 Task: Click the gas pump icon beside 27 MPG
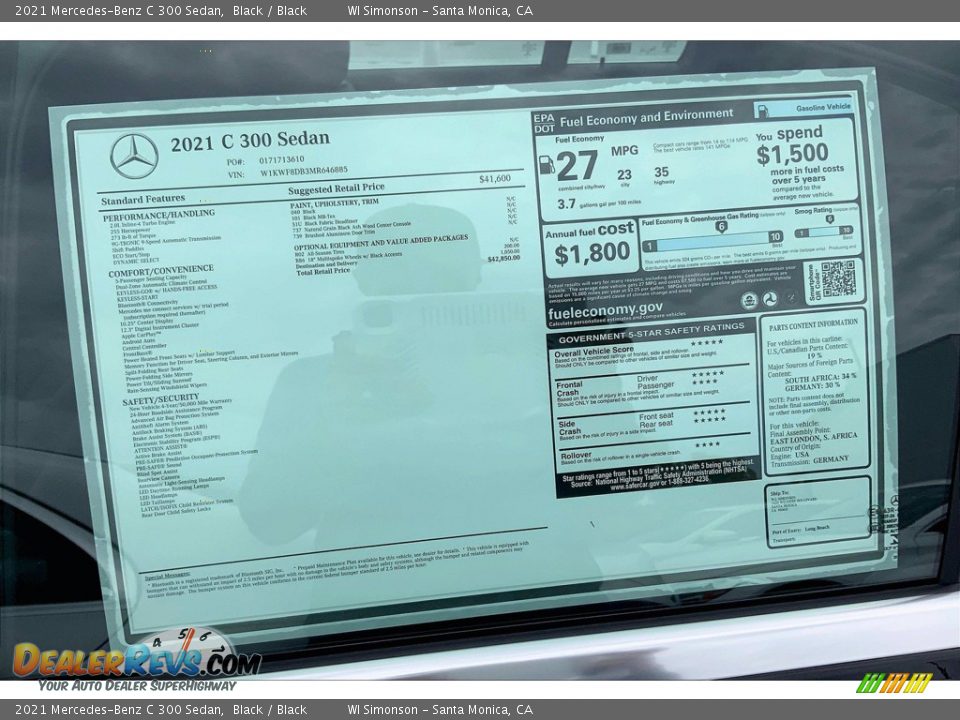coord(546,165)
